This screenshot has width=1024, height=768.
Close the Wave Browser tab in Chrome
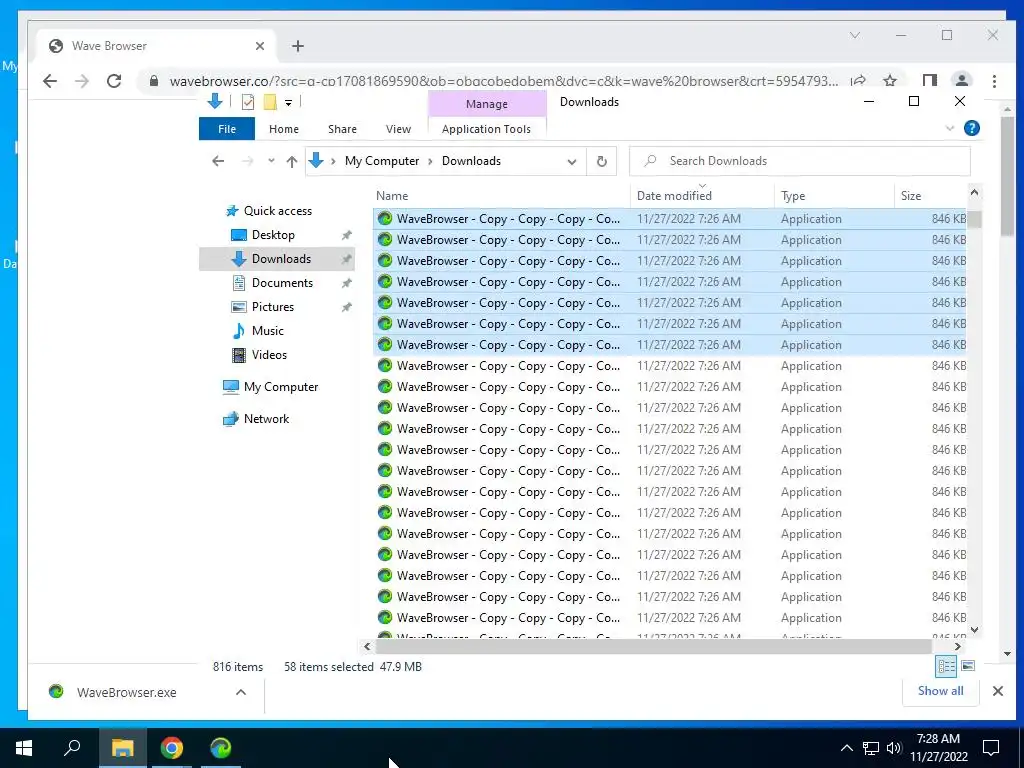coord(260,46)
